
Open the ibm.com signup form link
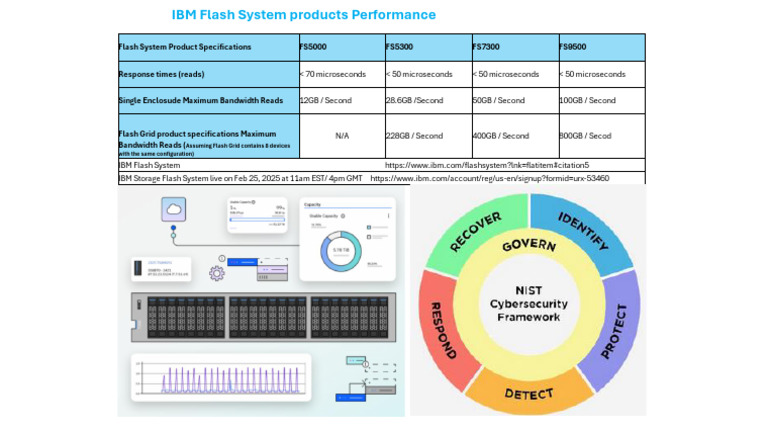tap(490, 178)
